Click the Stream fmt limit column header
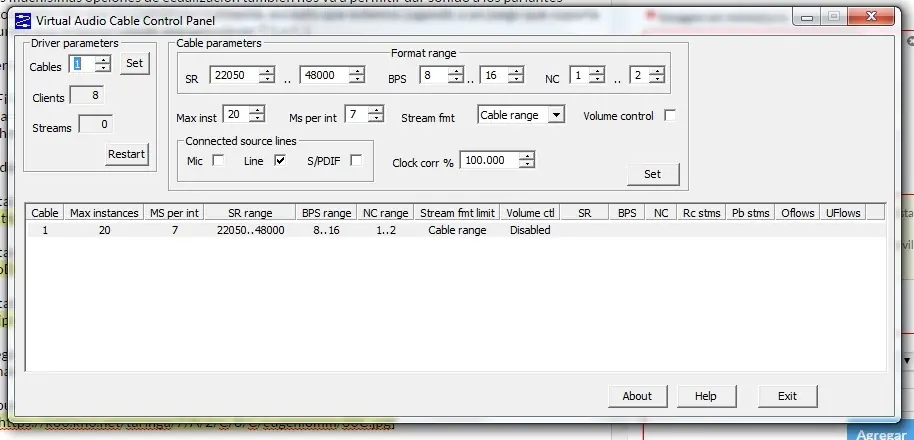 tap(458, 213)
